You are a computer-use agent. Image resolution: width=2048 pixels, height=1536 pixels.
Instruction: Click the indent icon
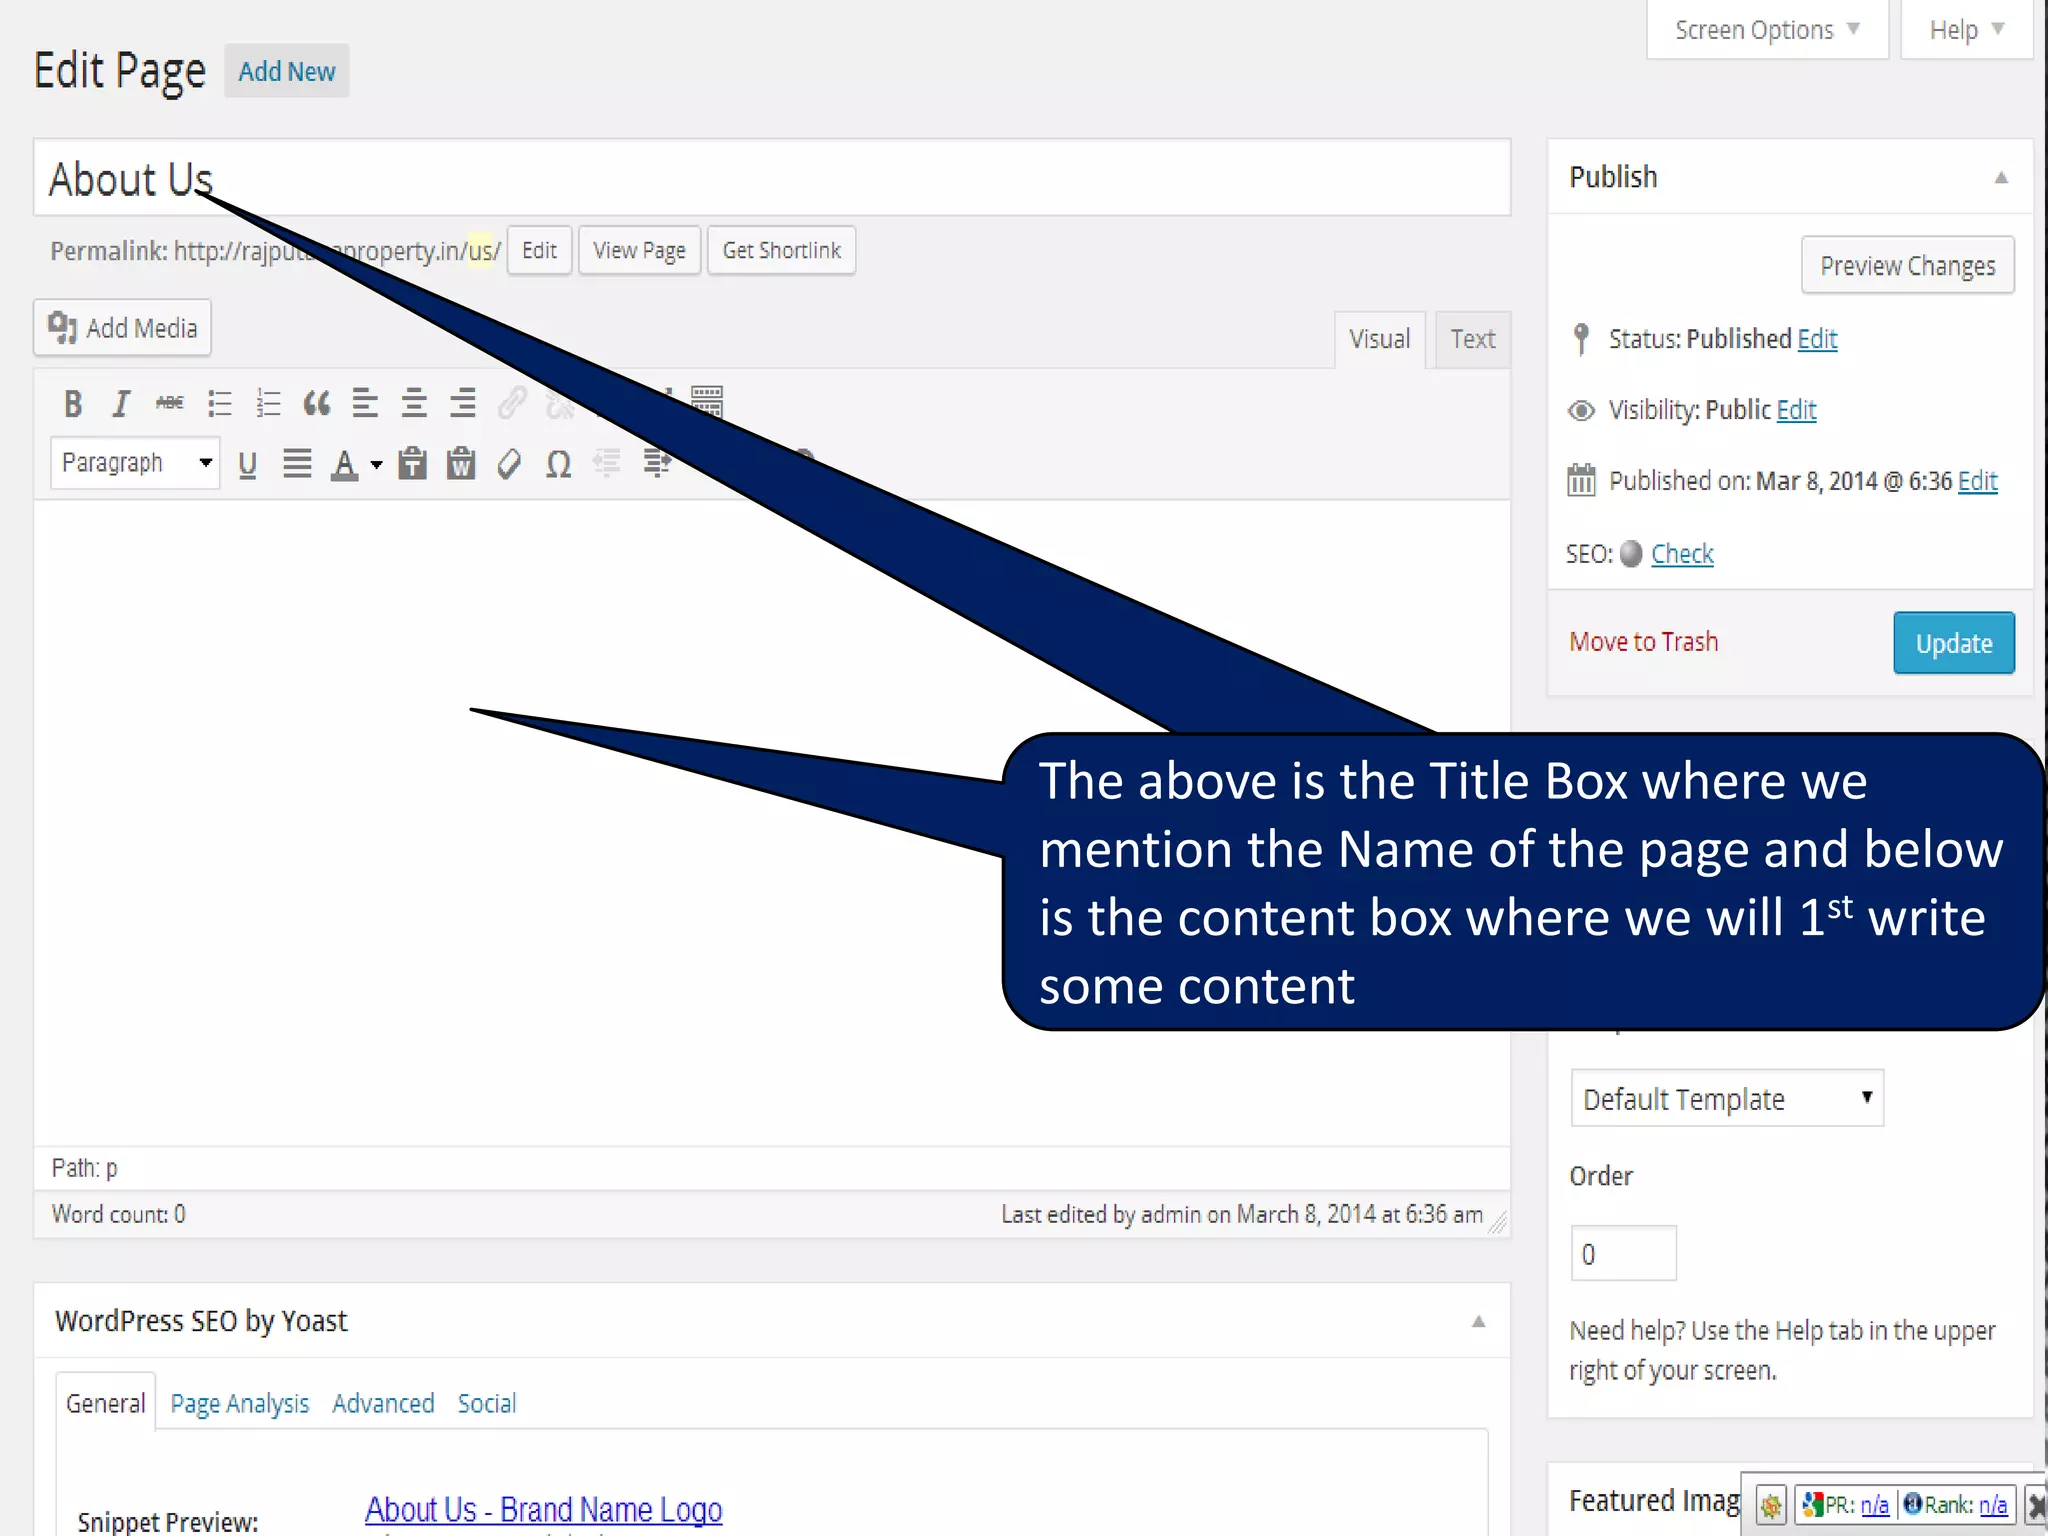tap(656, 463)
